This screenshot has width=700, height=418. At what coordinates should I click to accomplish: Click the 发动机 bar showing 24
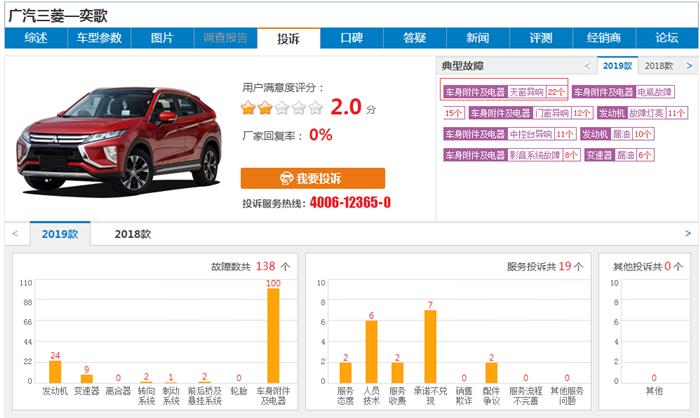pyautogui.click(x=55, y=372)
